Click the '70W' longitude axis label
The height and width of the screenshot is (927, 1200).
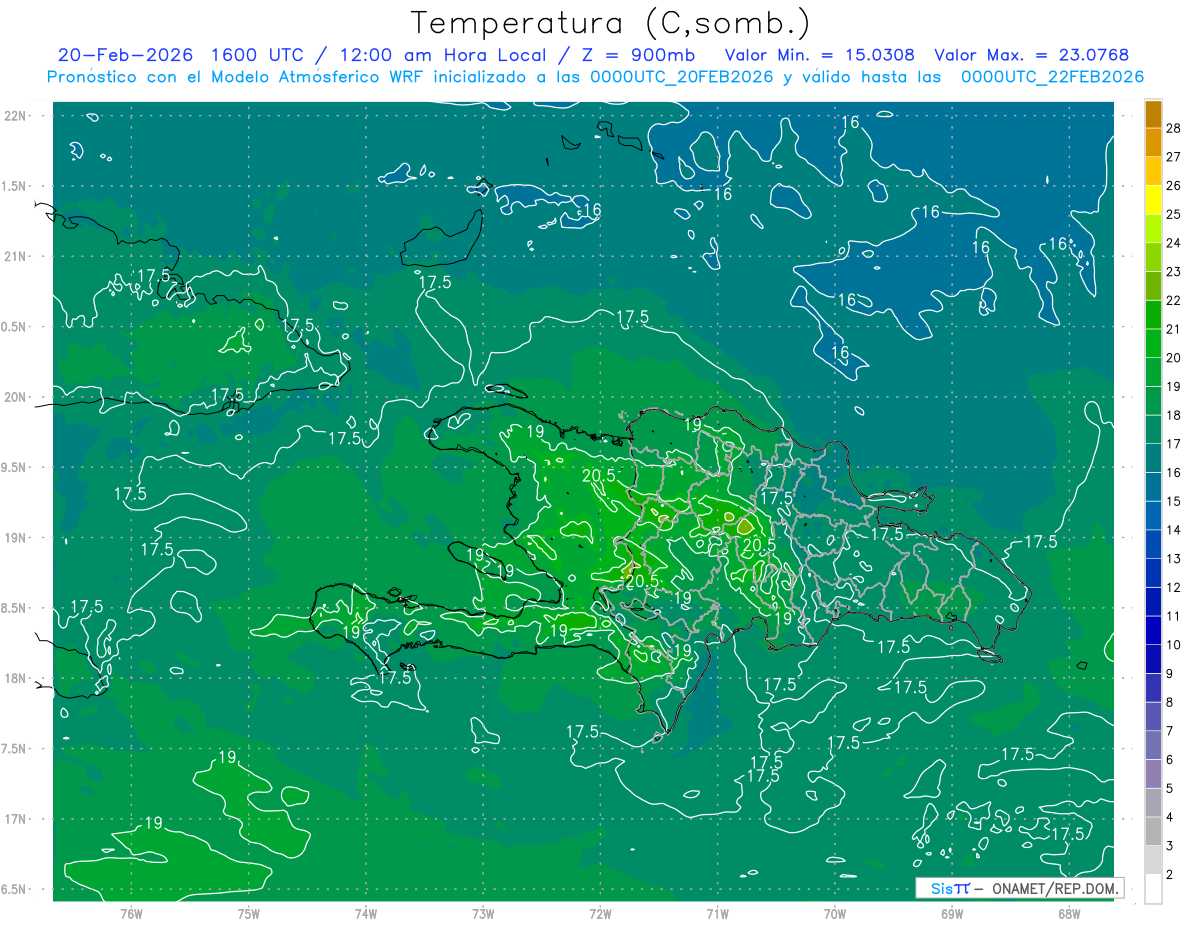point(834,913)
